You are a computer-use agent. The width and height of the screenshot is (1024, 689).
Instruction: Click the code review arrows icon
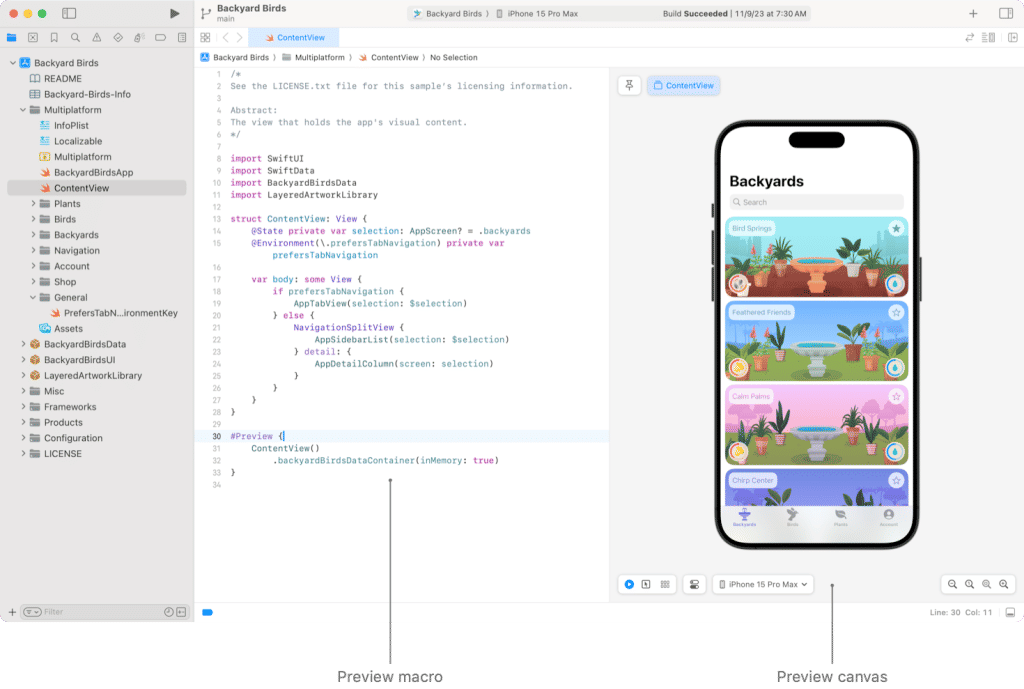(x=970, y=37)
